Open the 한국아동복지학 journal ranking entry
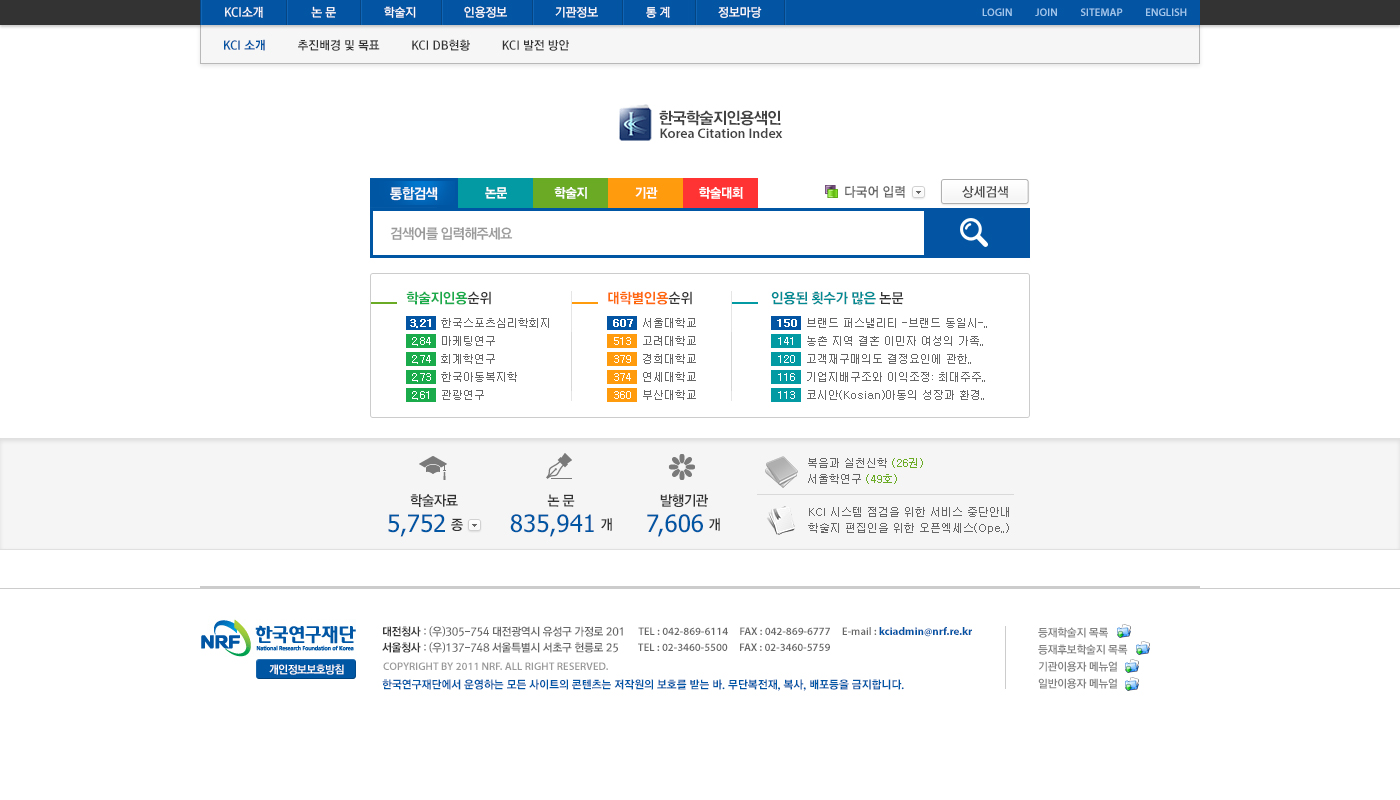This screenshot has width=1400, height=800. [479, 377]
